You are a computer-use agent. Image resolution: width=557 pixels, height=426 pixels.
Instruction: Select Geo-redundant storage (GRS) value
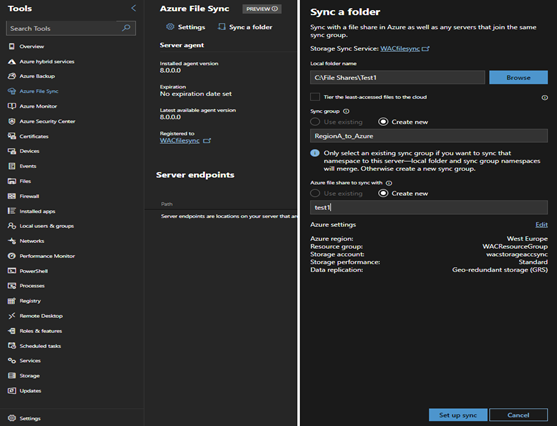(x=500, y=270)
